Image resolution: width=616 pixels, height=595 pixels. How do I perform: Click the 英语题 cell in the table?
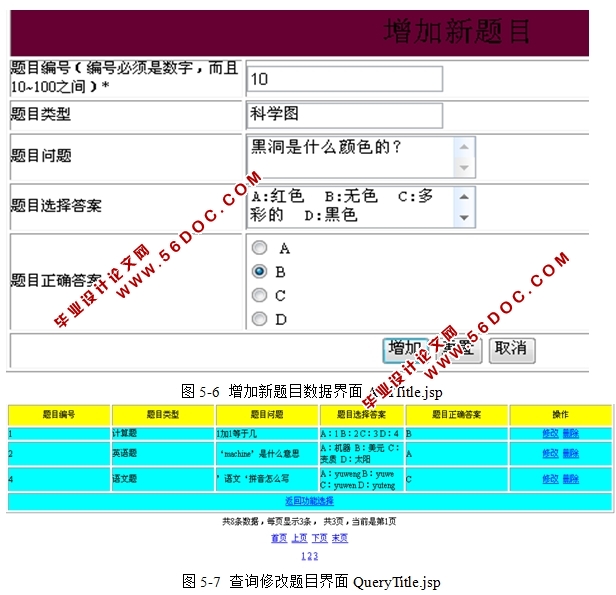(x=163, y=453)
